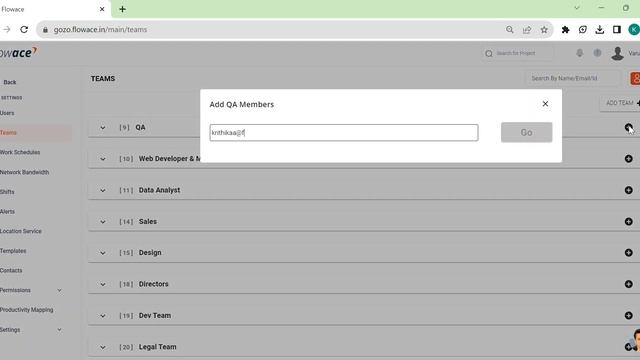Close the Flowace browser tab
640x360 pixels.
pyautogui.click(x=102, y=9)
